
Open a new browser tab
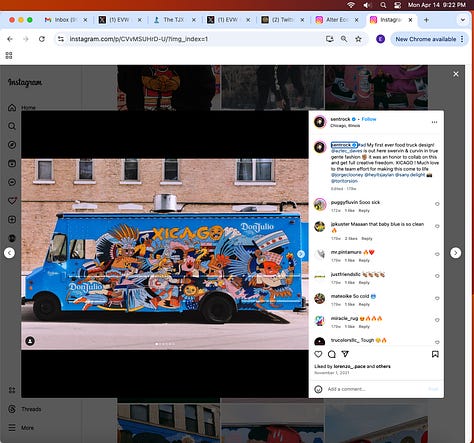(x=426, y=20)
